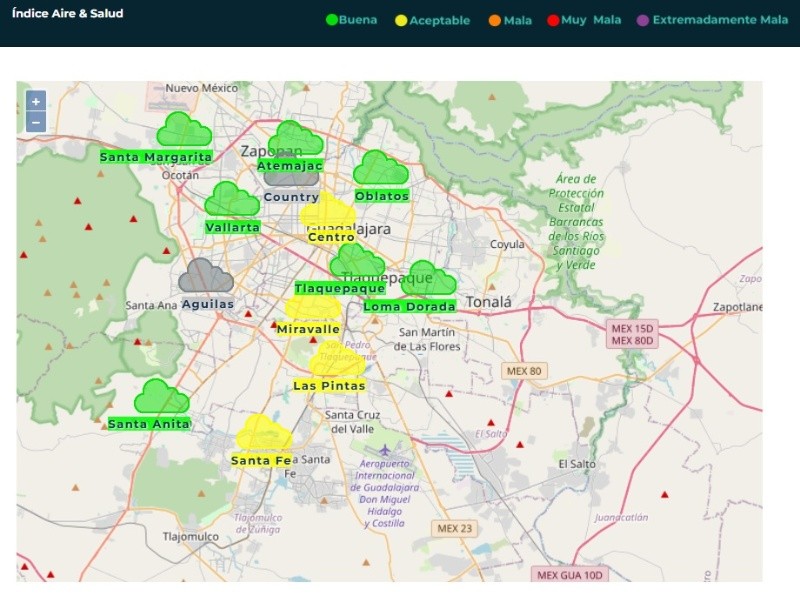Select the Atemajac station cloud marker
Viewport: 800px width, 595px height.
[x=295, y=138]
